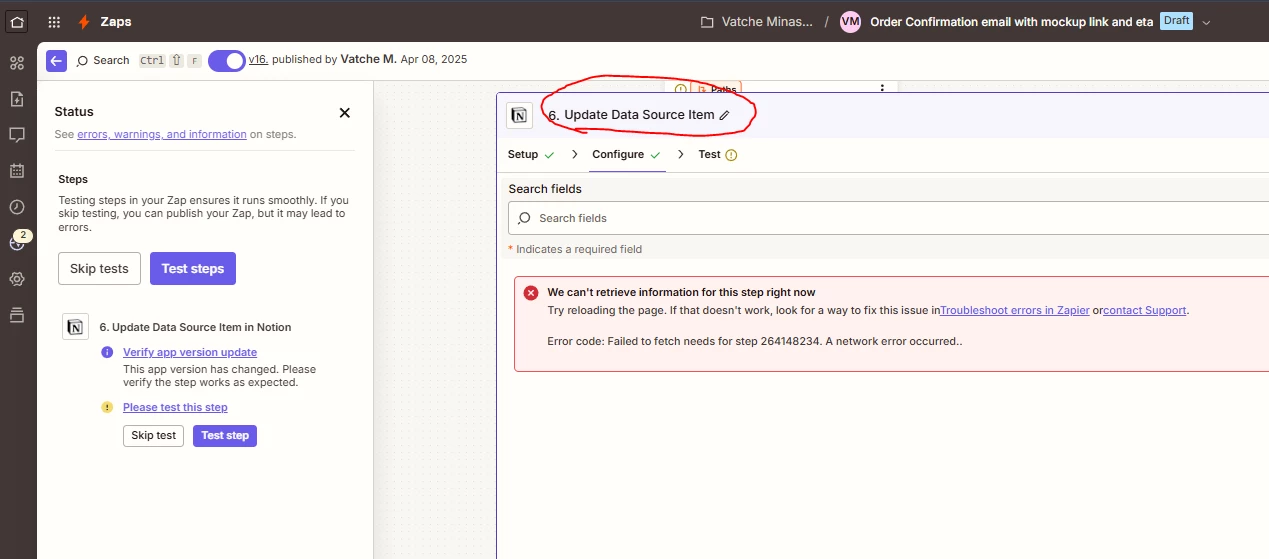The height and width of the screenshot is (559, 1269).
Task: Click the folder icon by Vatche Minas
Action: (x=707, y=22)
